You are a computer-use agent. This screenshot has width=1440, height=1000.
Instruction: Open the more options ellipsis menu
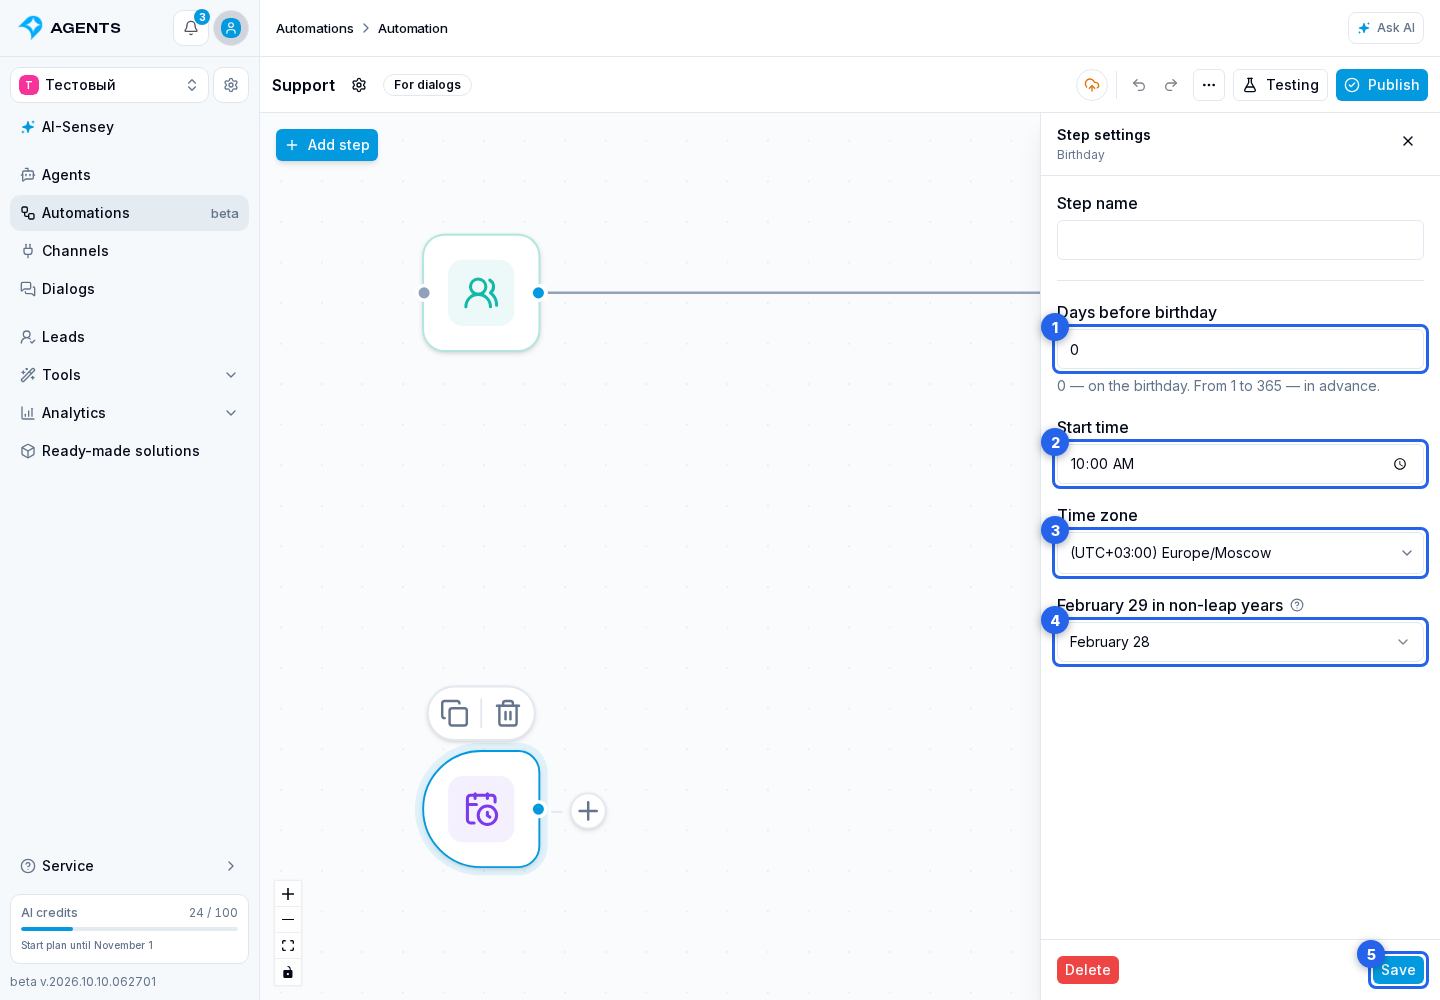[1209, 85]
